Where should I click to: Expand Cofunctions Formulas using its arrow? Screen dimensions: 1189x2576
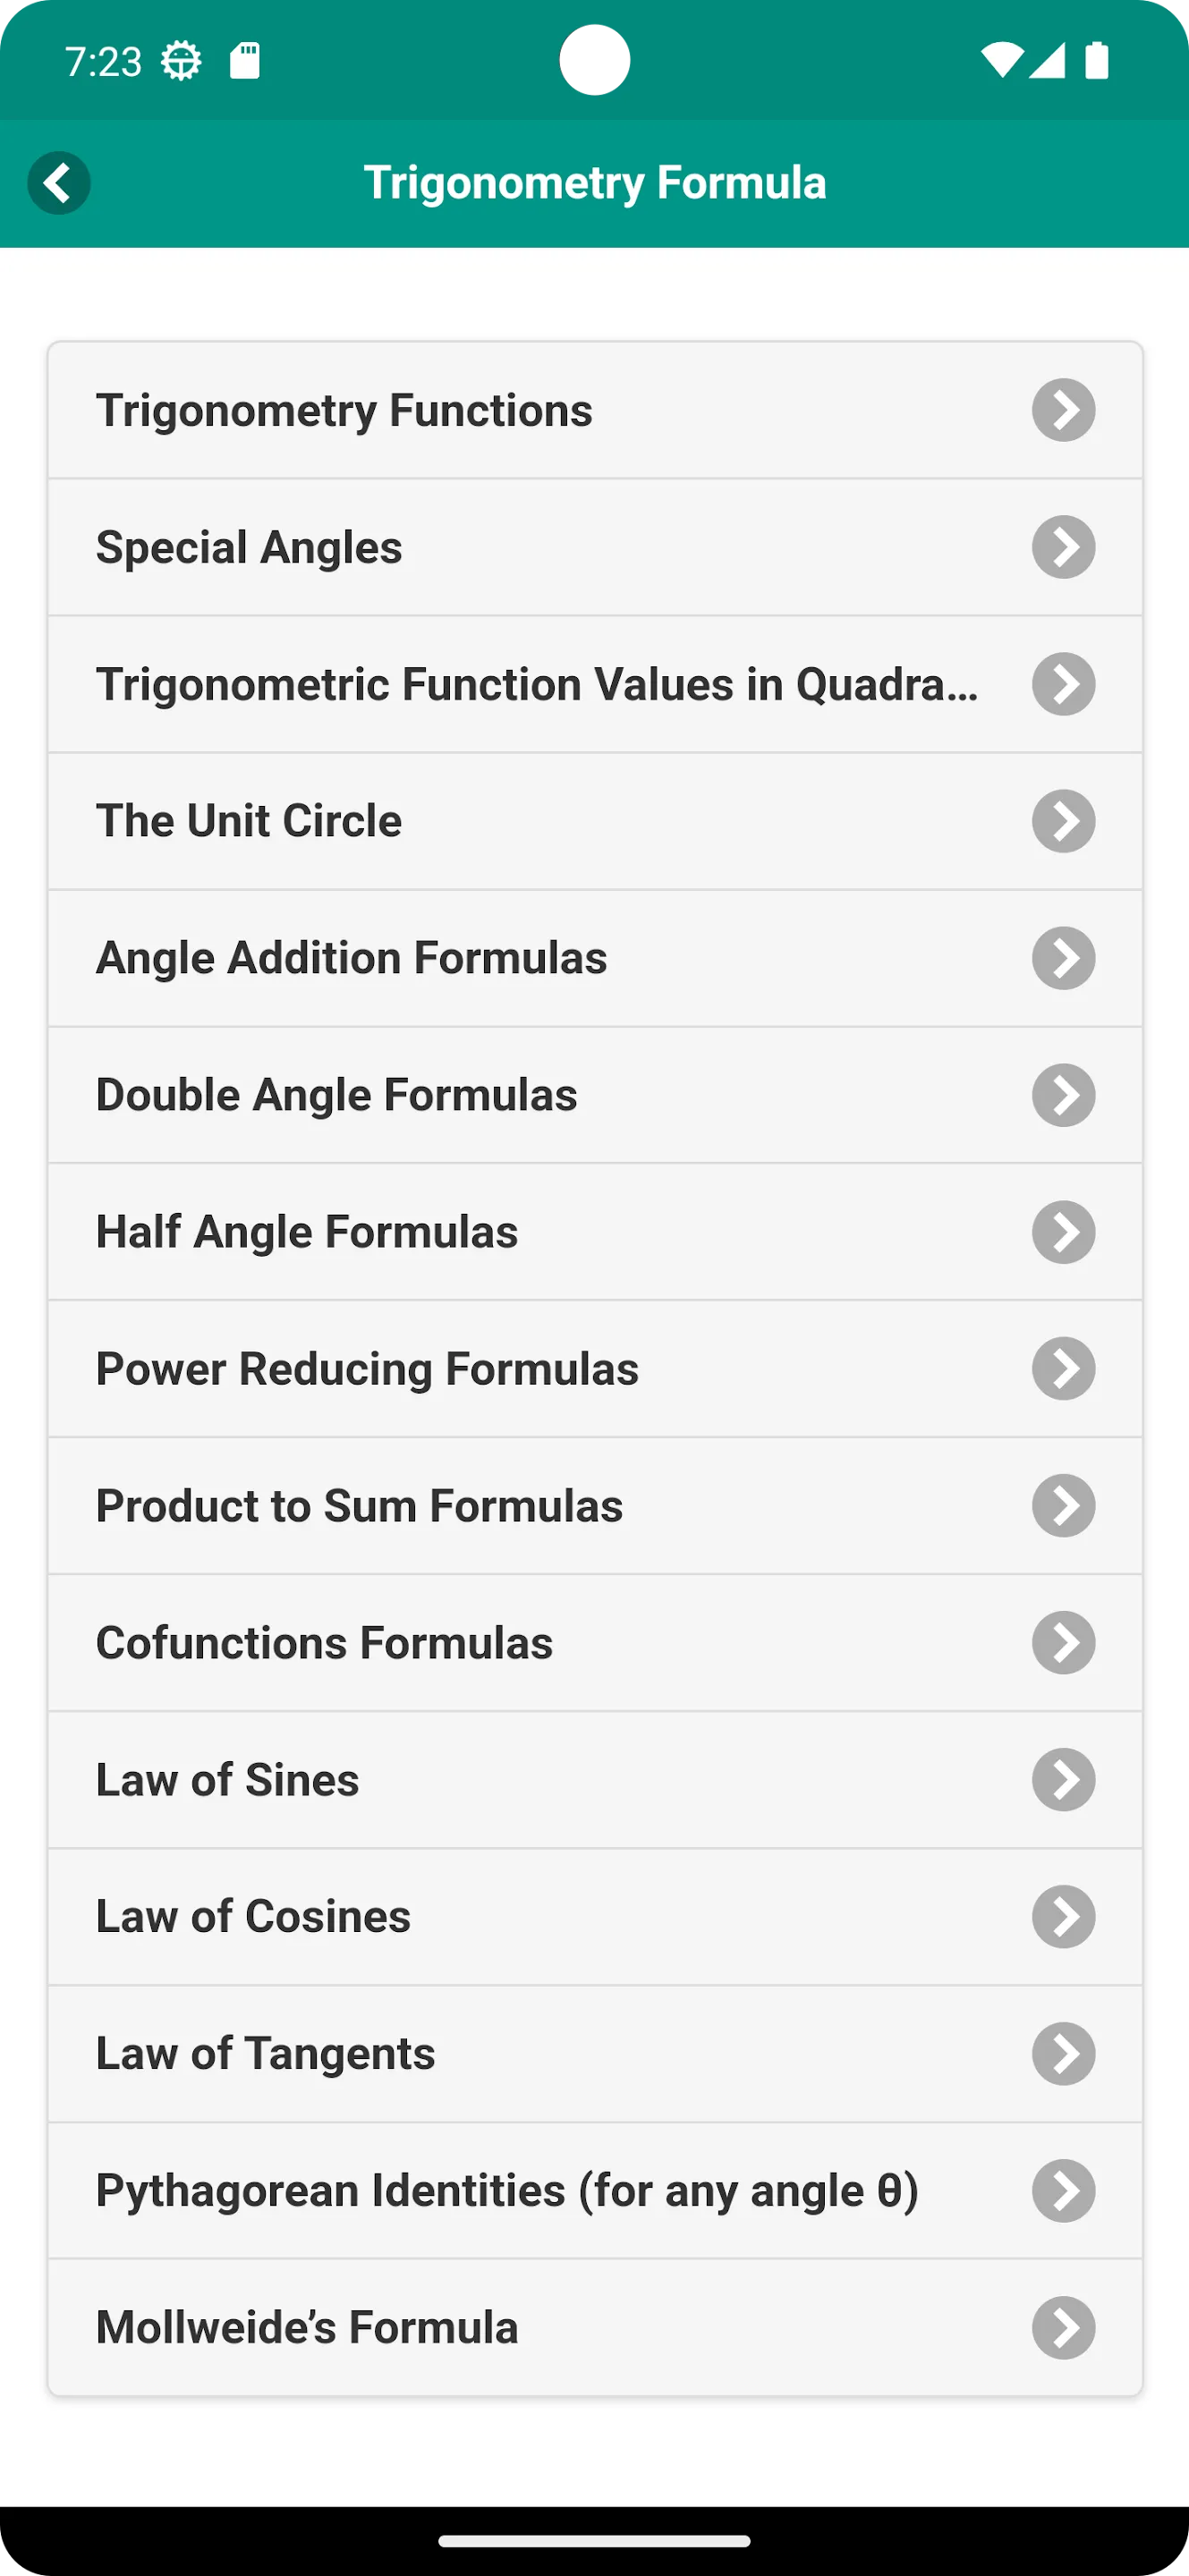pyautogui.click(x=1063, y=1643)
